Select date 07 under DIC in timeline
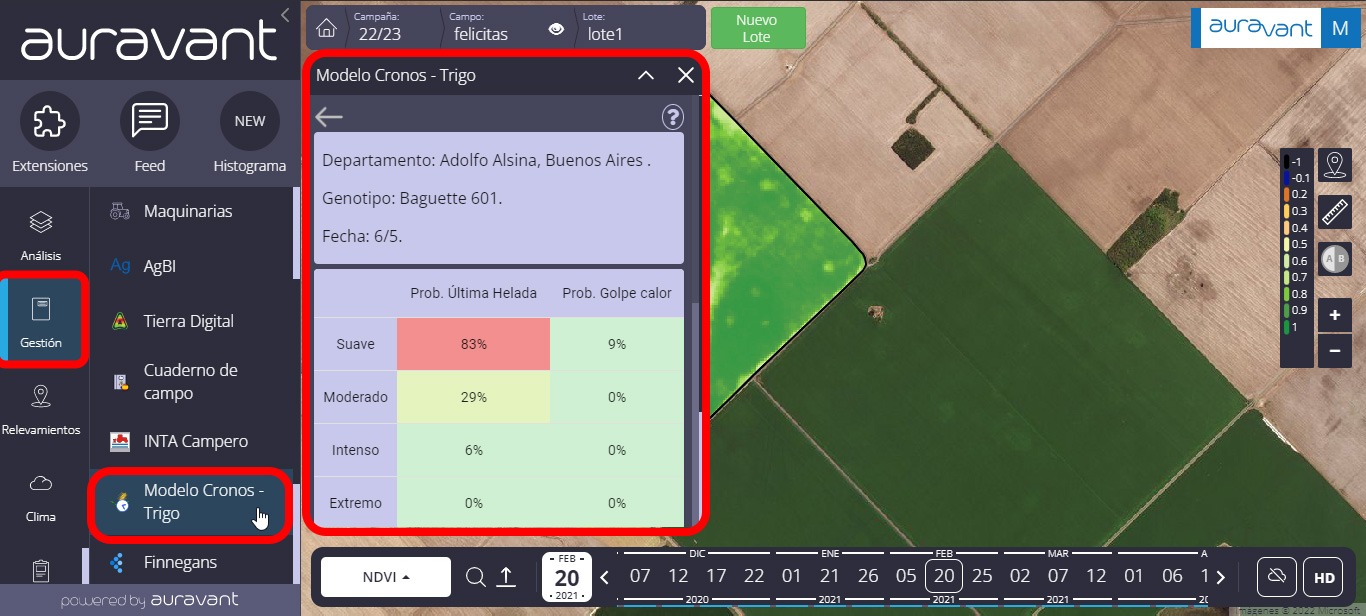Viewport: 1366px width, 616px height. tap(640, 577)
